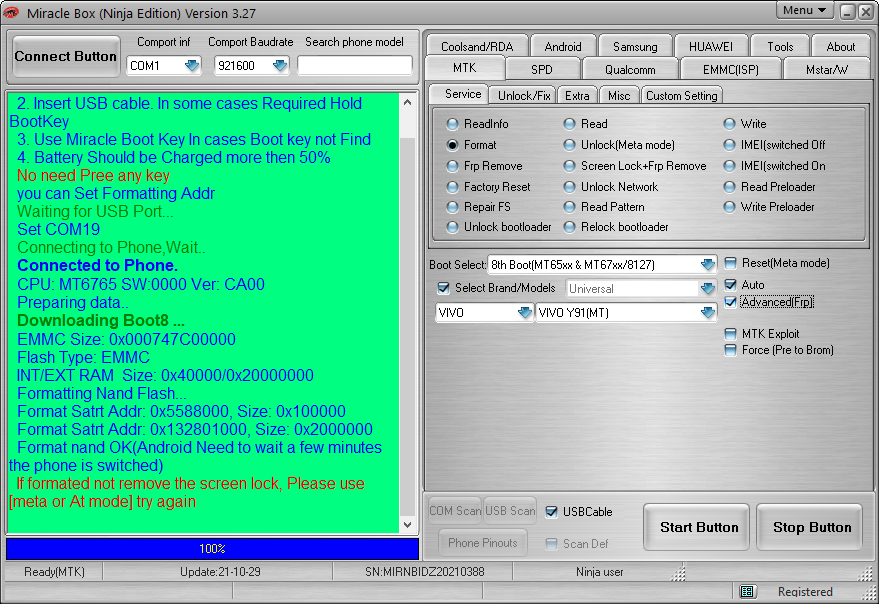Click the Miracle Box red logo icon
This screenshot has width=879, height=604.
tap(11, 12)
